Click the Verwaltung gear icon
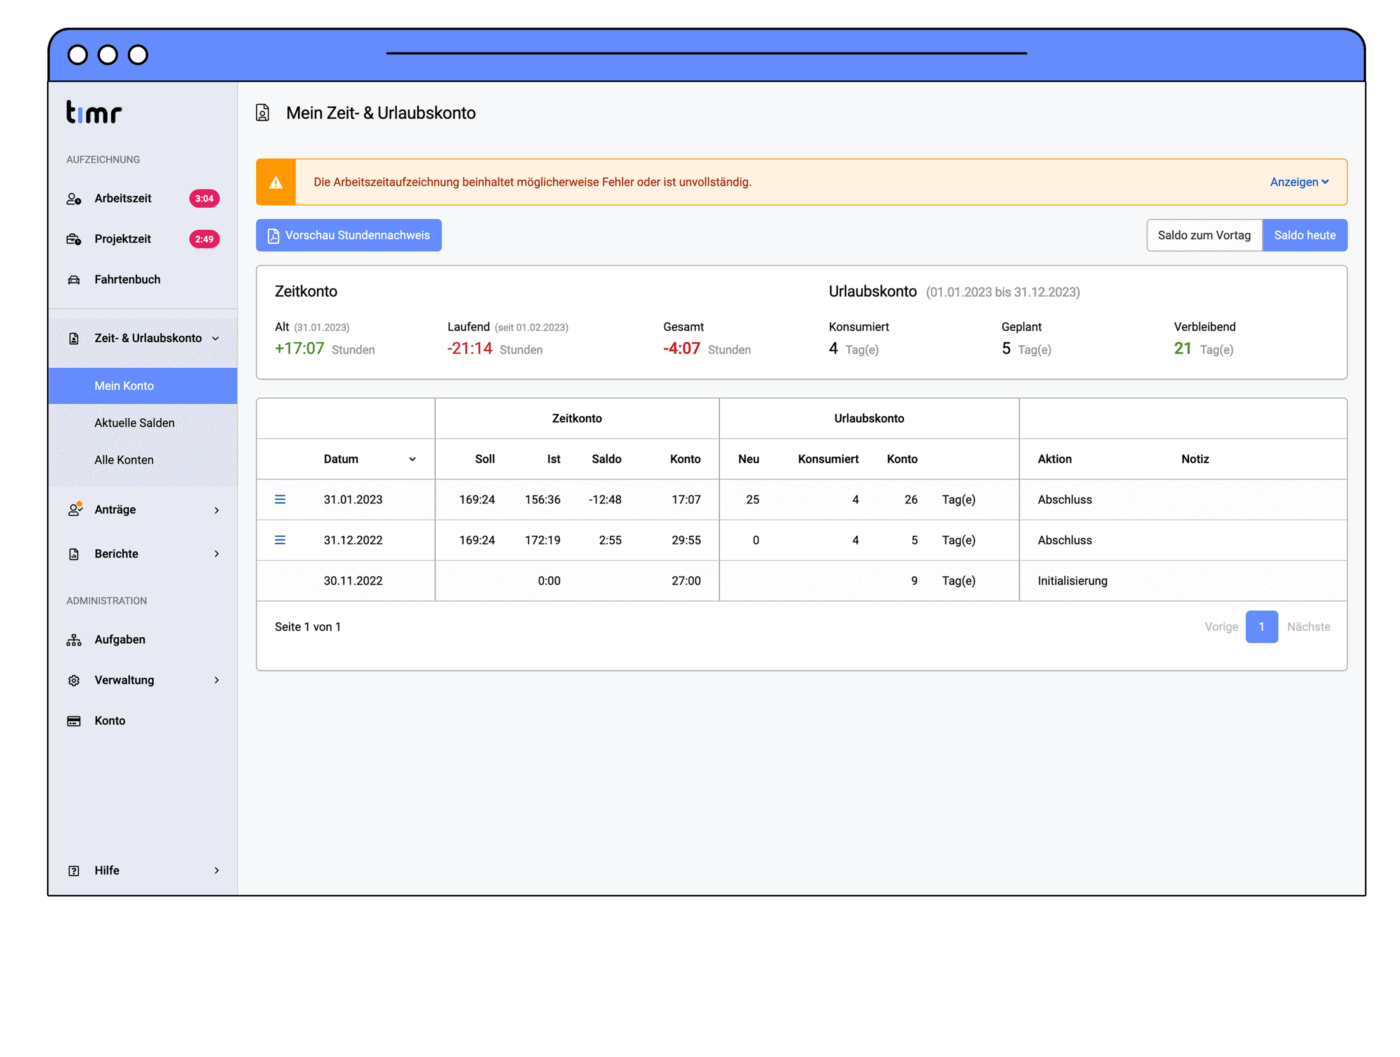Image resolution: width=1400 pixels, height=1057 pixels. coord(74,681)
